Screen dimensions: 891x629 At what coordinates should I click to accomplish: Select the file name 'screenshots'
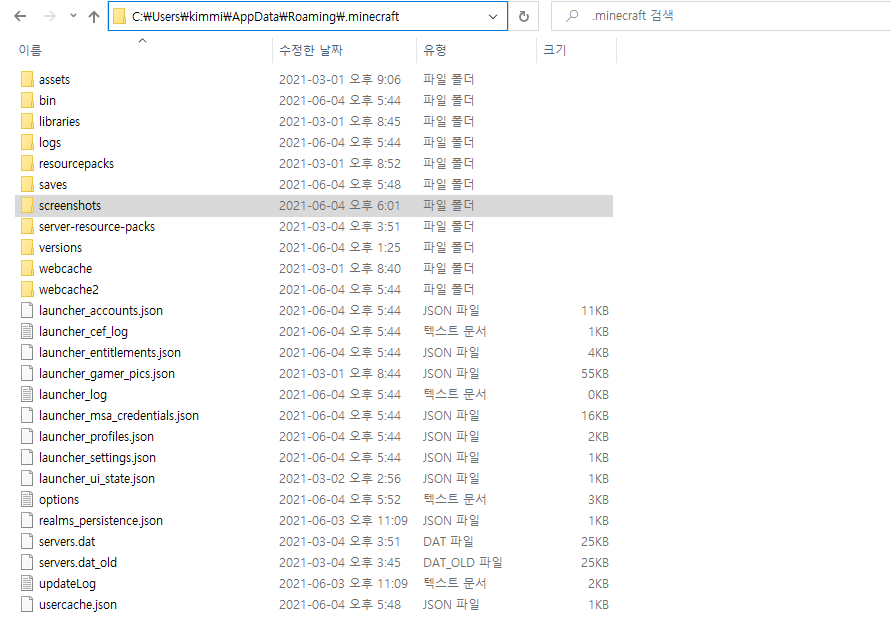tap(70, 206)
